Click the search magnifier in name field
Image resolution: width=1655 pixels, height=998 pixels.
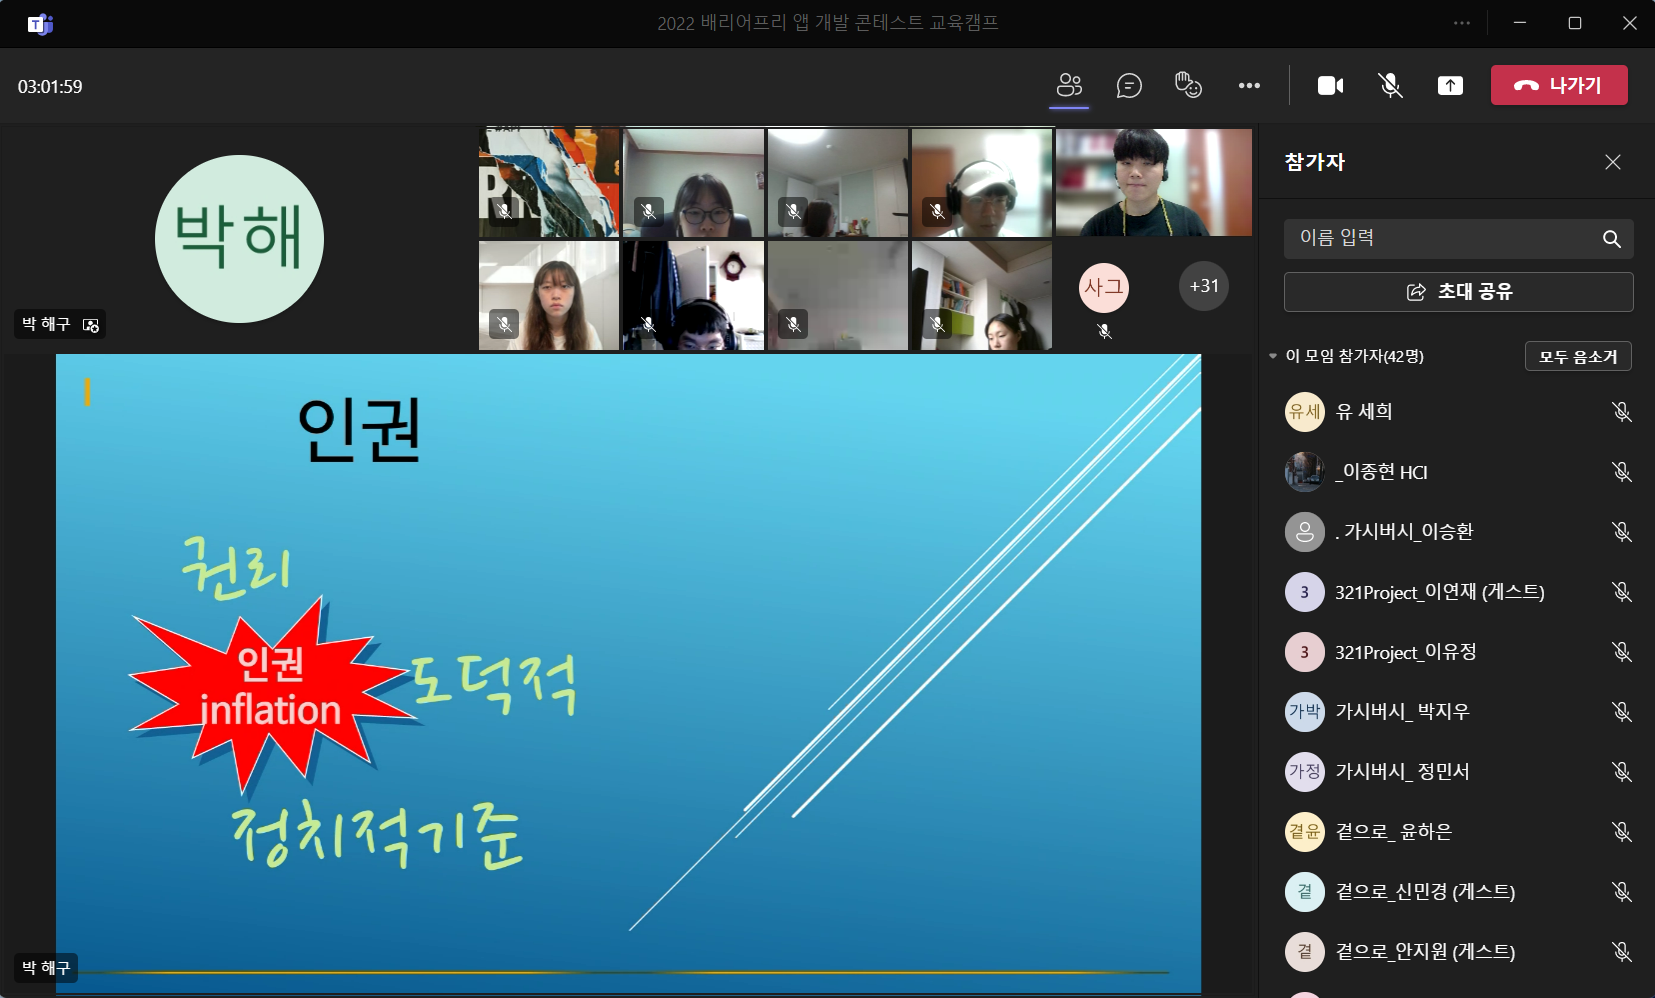point(1611,239)
